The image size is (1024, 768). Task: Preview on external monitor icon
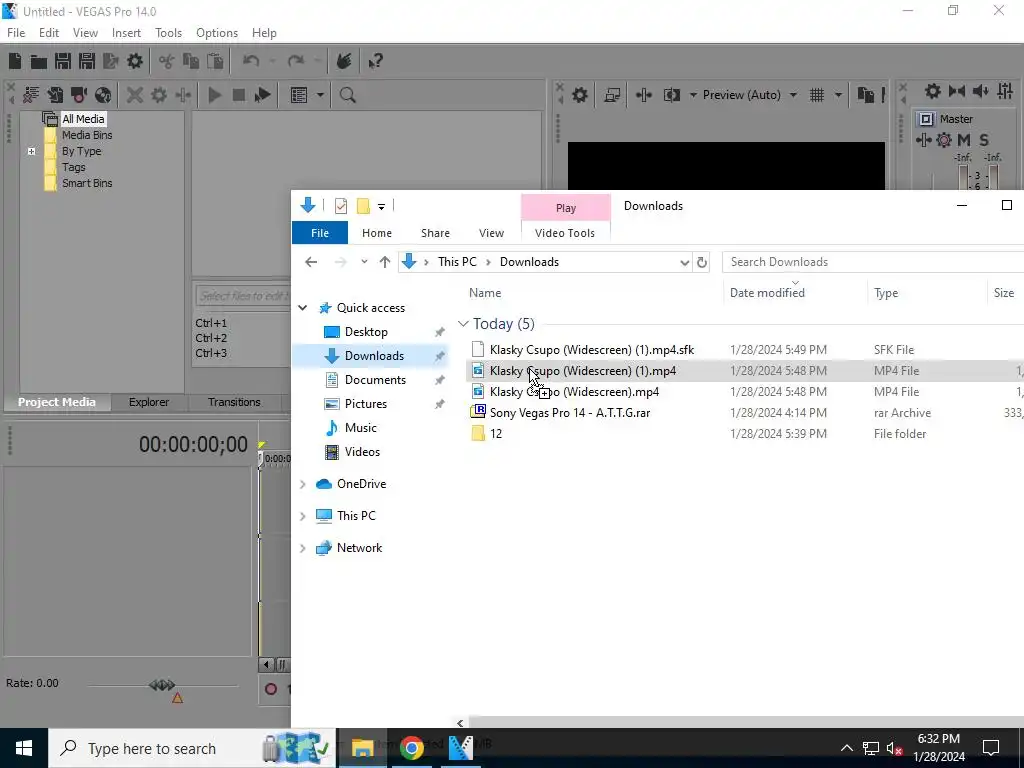(612, 95)
